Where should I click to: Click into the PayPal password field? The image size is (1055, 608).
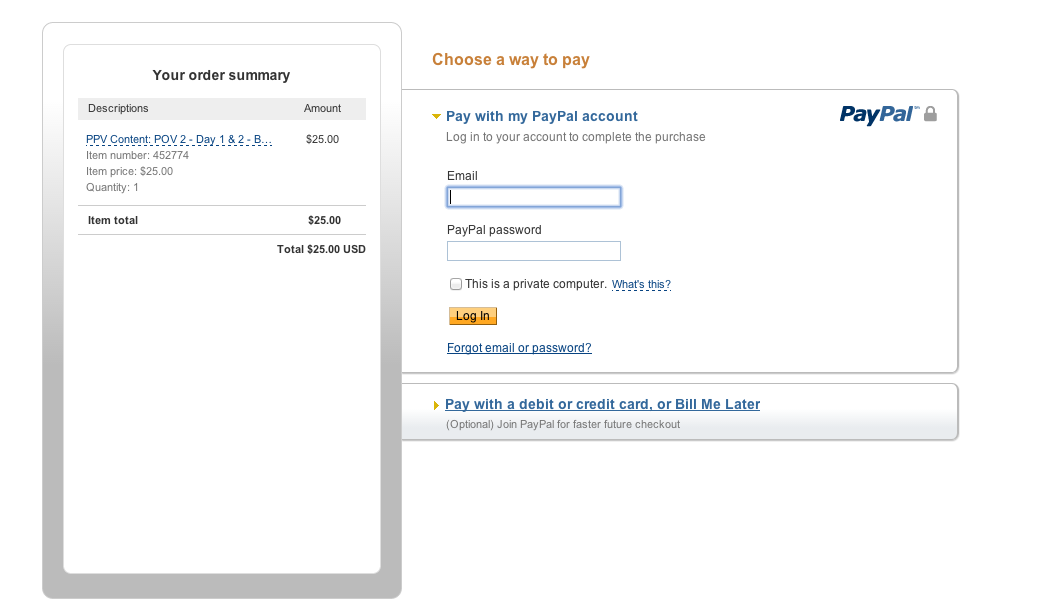point(534,251)
